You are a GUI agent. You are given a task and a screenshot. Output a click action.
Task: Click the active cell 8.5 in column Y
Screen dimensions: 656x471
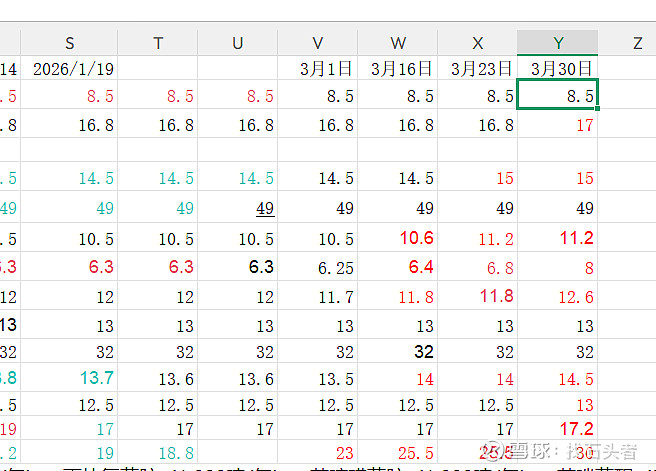557,95
